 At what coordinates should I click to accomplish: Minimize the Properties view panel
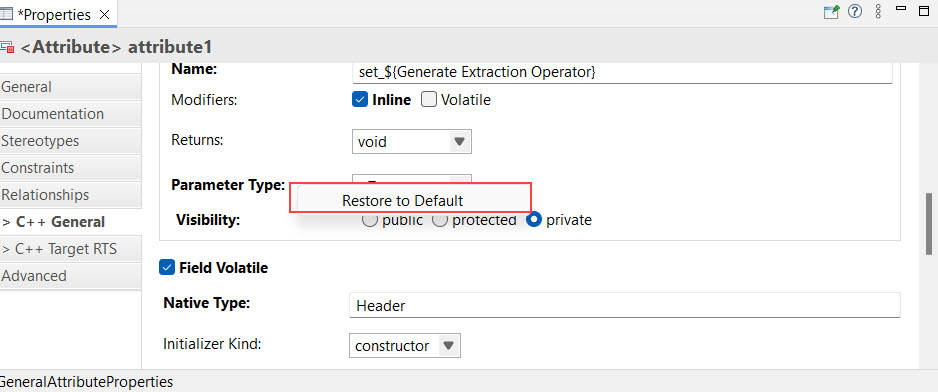(x=901, y=8)
